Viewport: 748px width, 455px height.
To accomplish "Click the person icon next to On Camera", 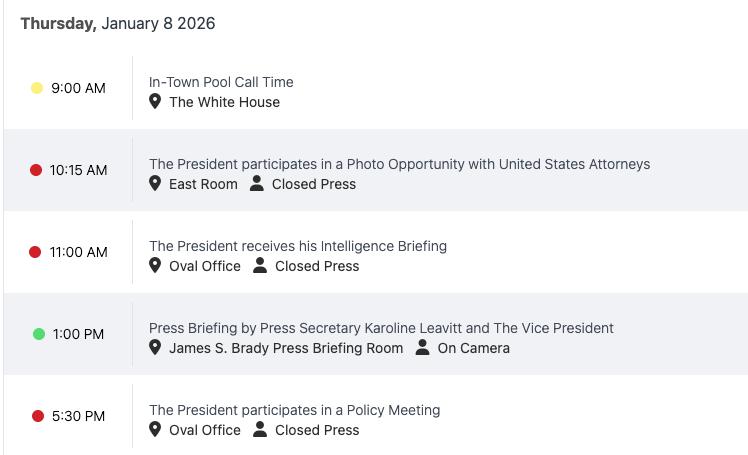I will (x=422, y=348).
